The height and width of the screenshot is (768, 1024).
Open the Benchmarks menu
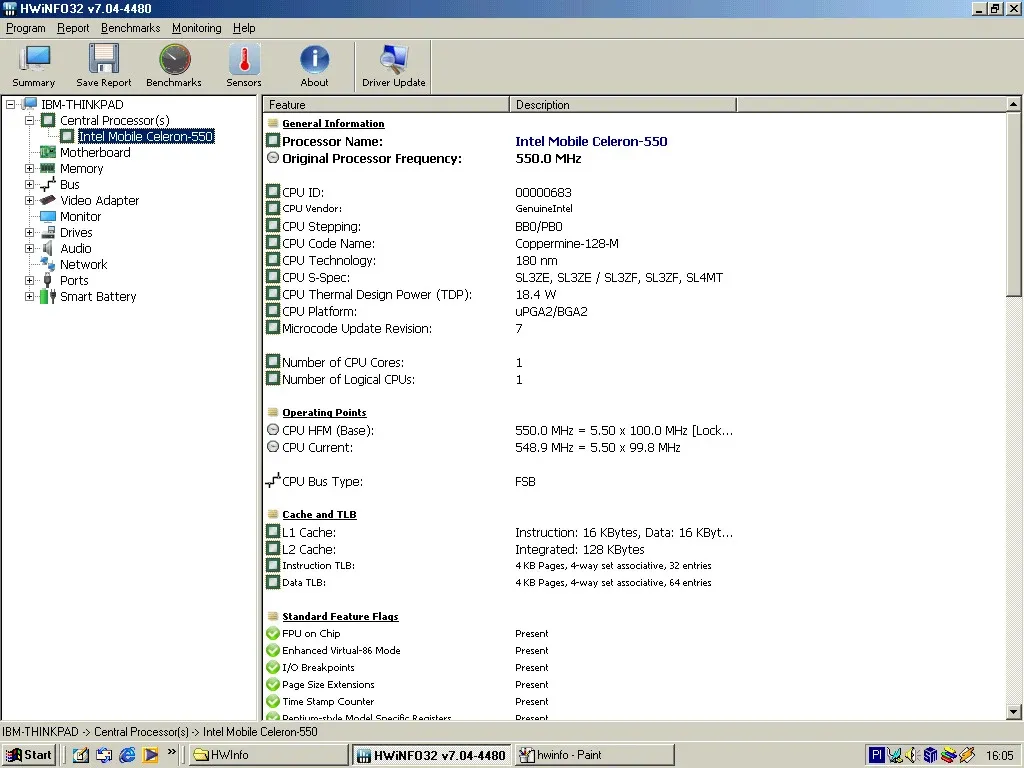tap(131, 28)
